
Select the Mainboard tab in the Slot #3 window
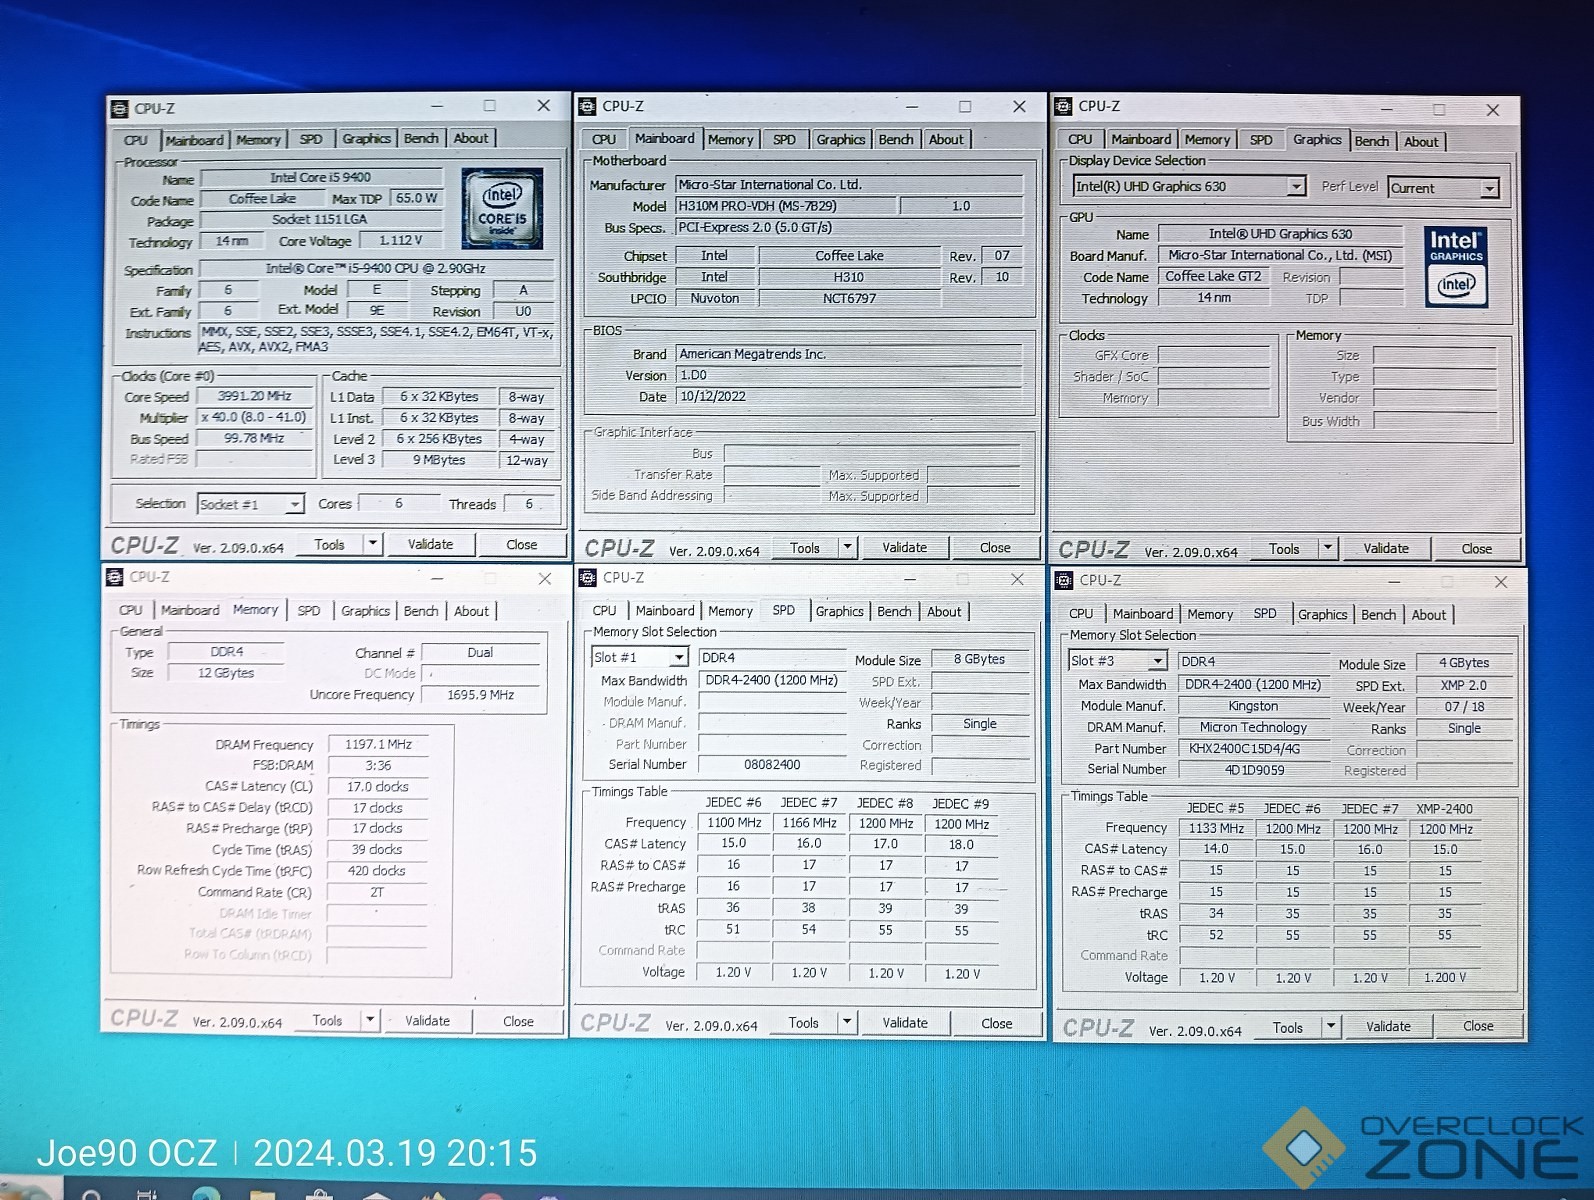click(1143, 614)
